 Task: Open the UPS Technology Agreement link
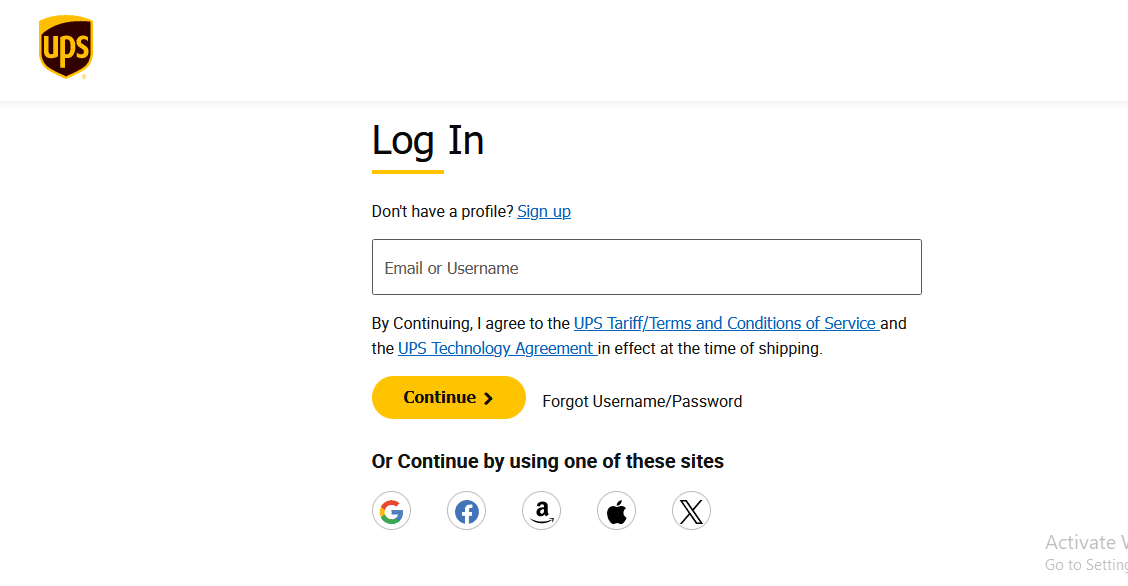496,349
